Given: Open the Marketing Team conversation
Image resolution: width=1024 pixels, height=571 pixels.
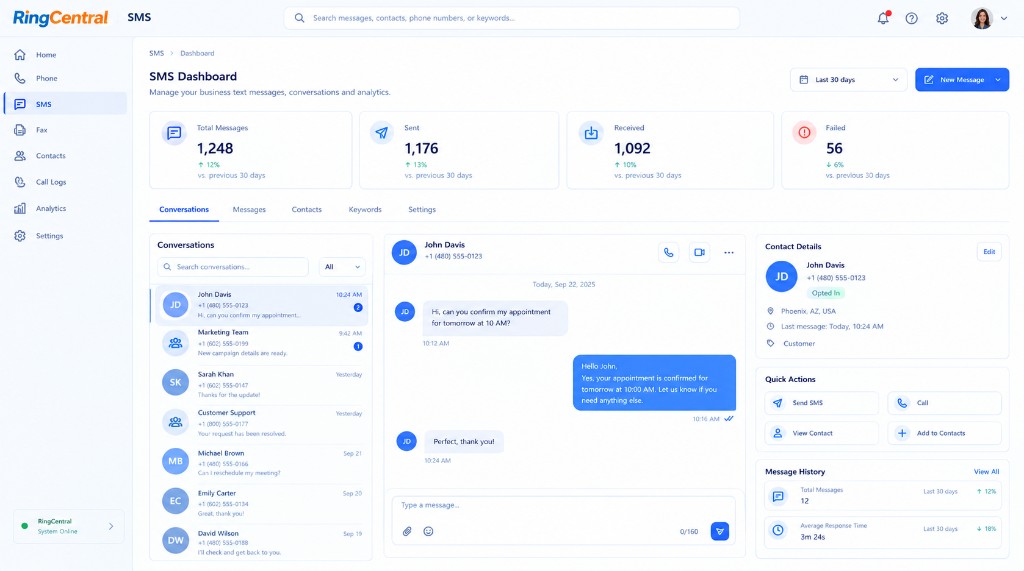Looking at the screenshot, I should [260, 343].
